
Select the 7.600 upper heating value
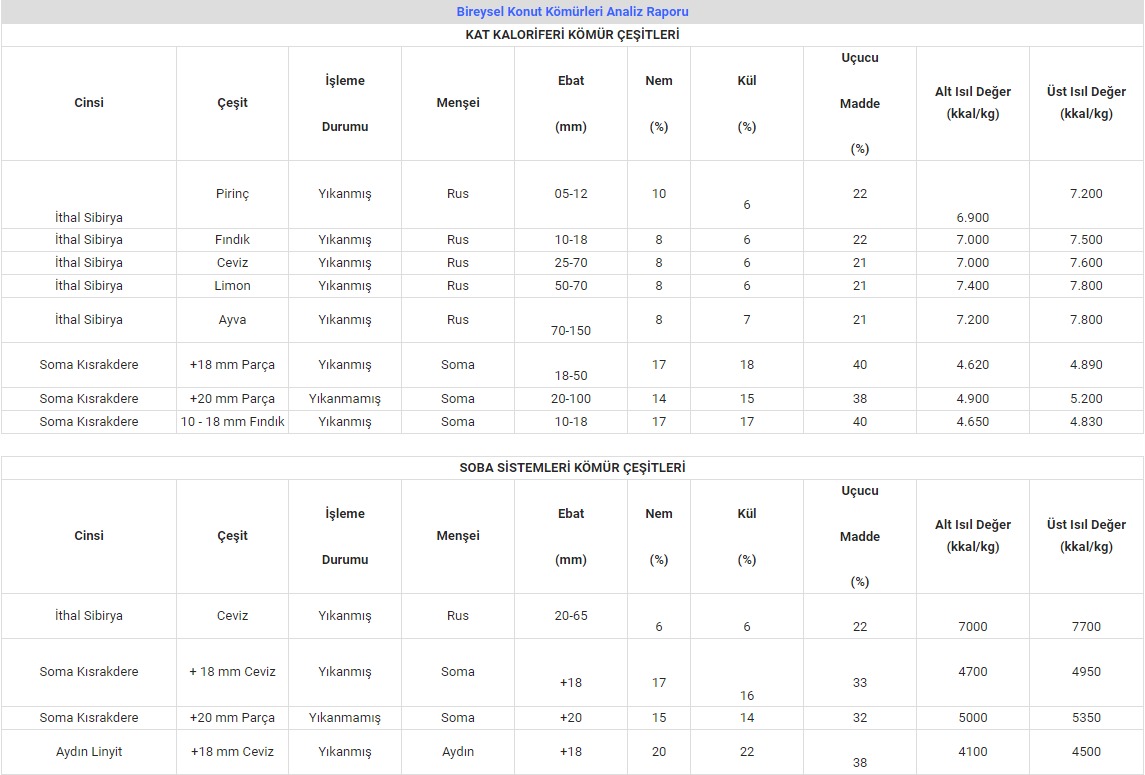click(x=1086, y=262)
